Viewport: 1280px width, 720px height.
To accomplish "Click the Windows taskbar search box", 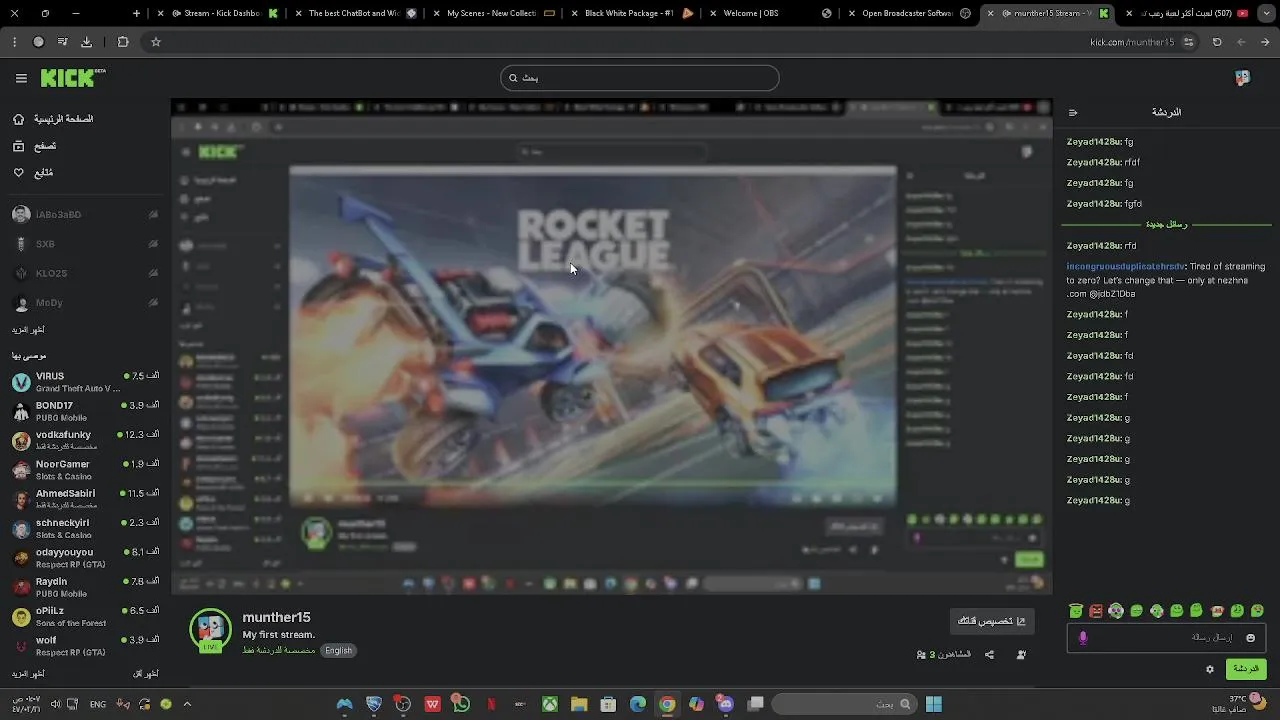I will click(x=844, y=704).
